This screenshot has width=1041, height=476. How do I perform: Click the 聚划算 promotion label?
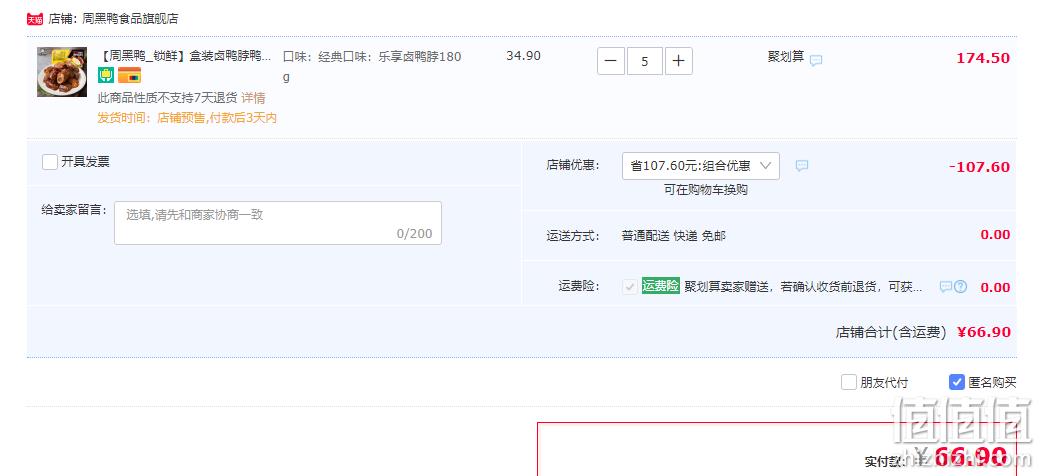(x=786, y=57)
